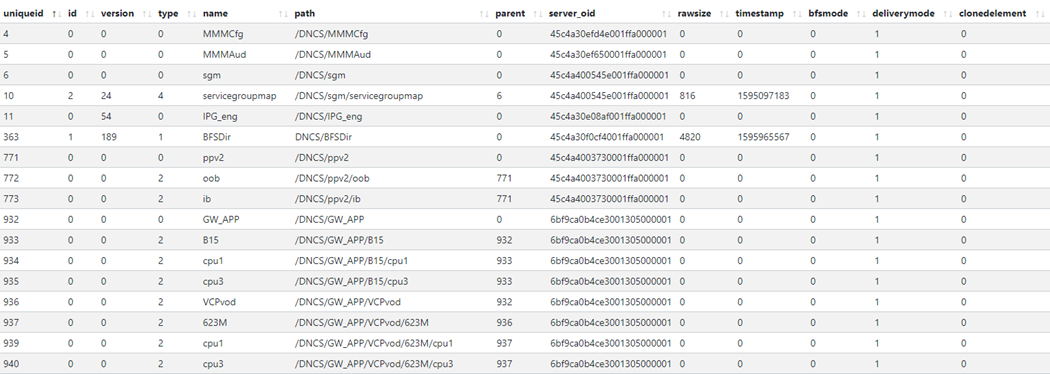
Task: Select path /DNCS/GW_APP/B15/cpu1
Action: 352,262
